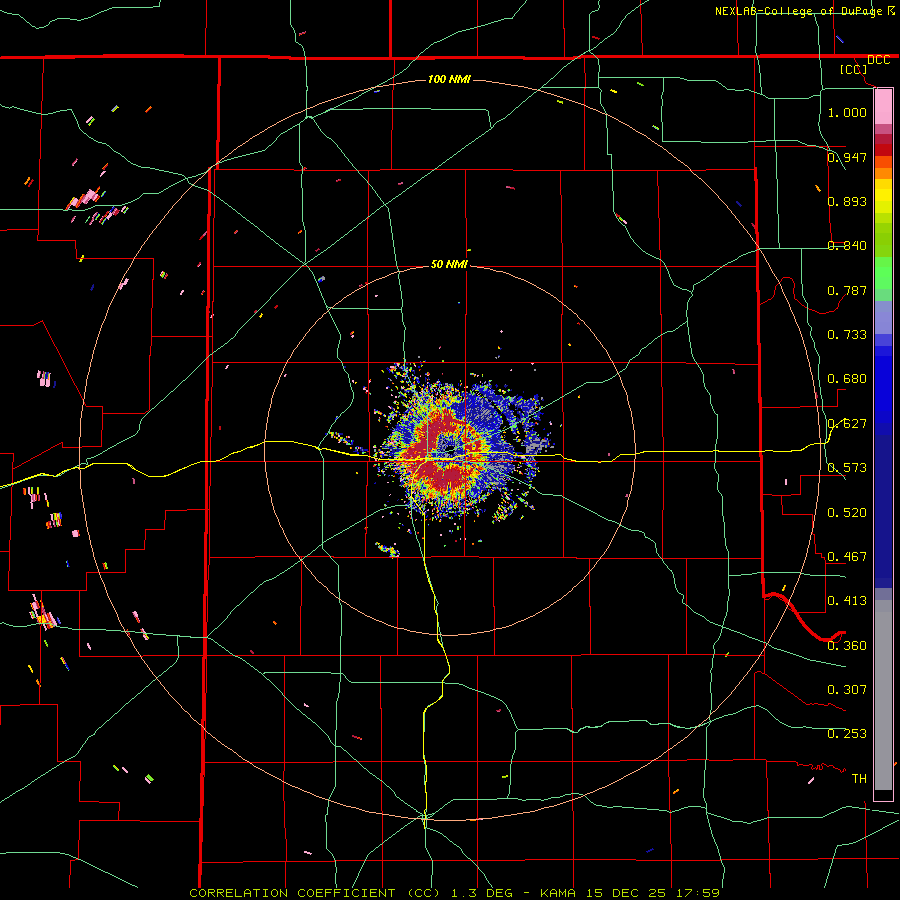Pick the gray segment of the color bar
900x900 pixels.
click(883, 695)
